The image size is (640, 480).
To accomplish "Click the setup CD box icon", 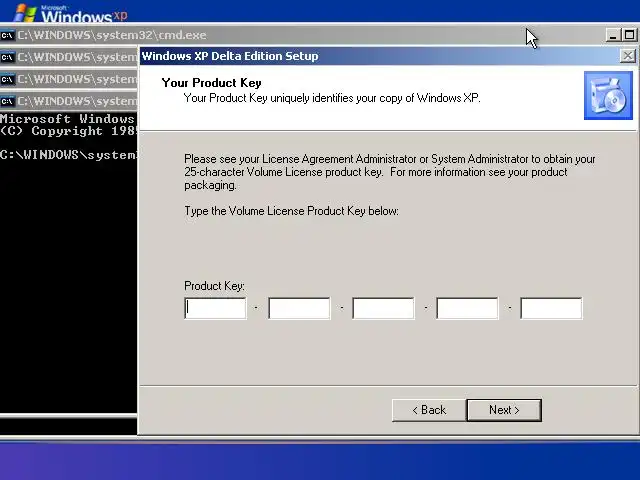I will 608,96.
